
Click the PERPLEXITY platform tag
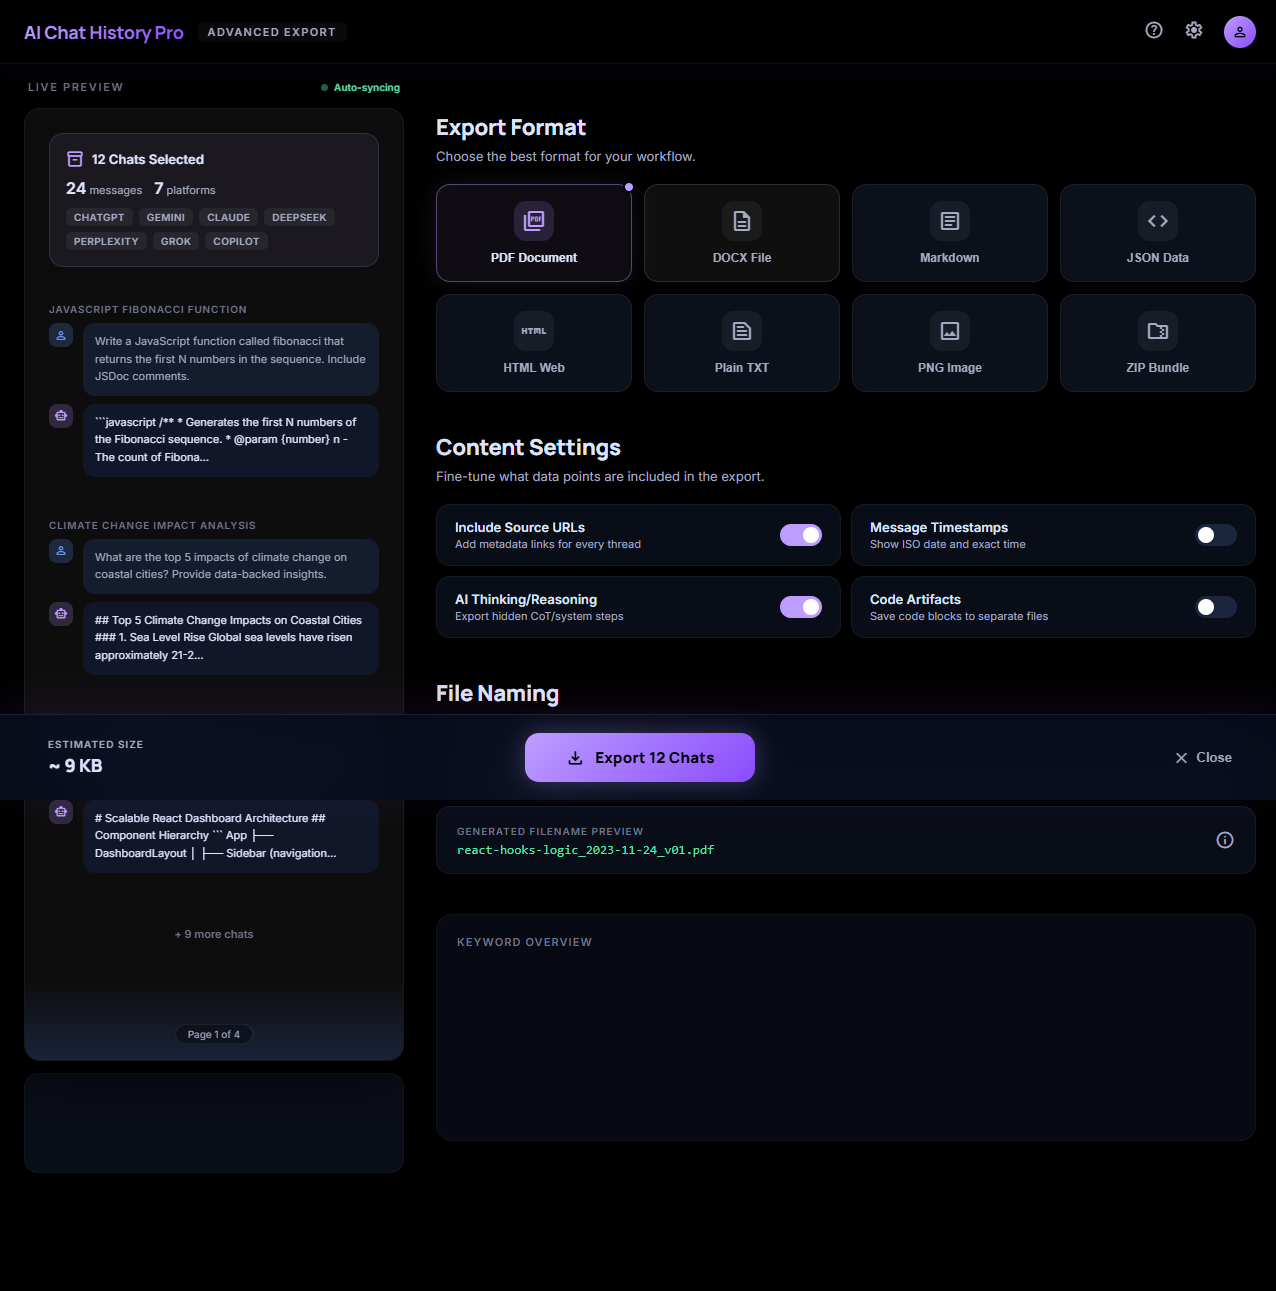coord(106,241)
